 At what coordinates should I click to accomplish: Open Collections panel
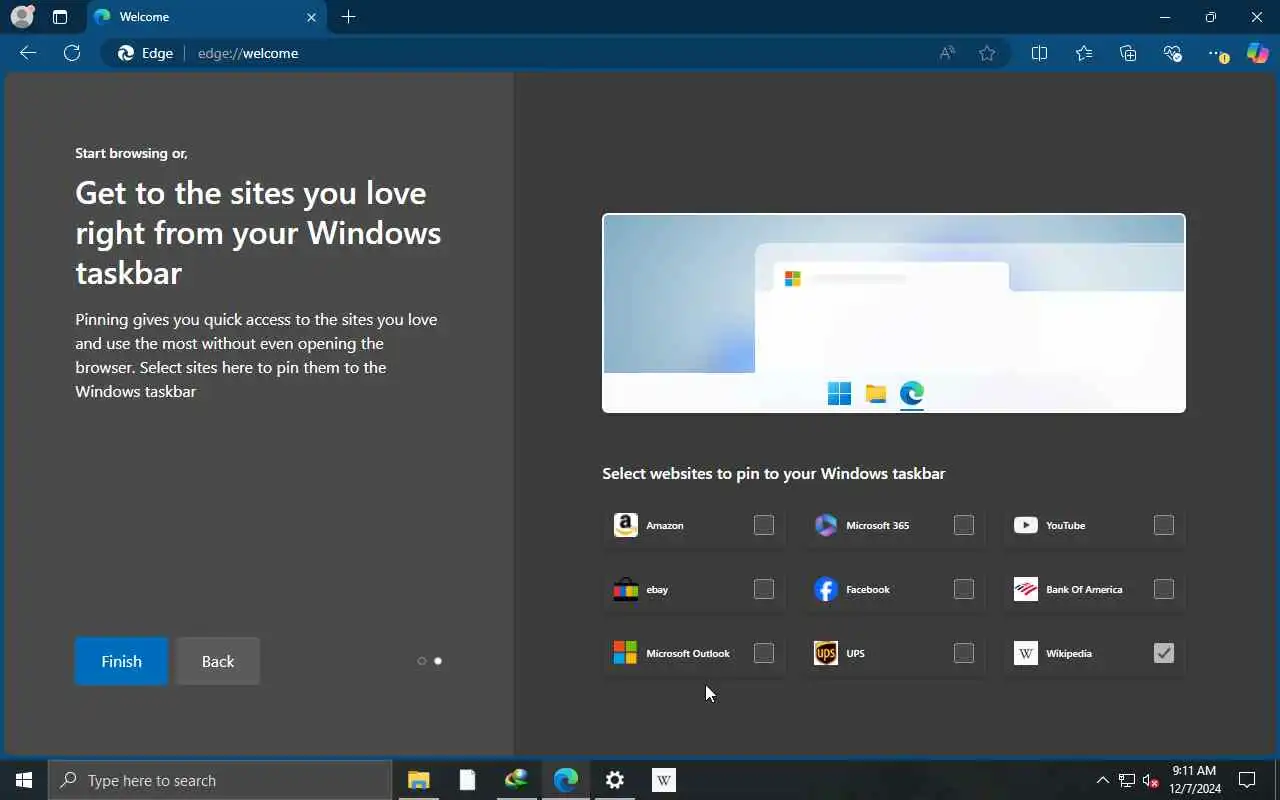[x=1128, y=53]
